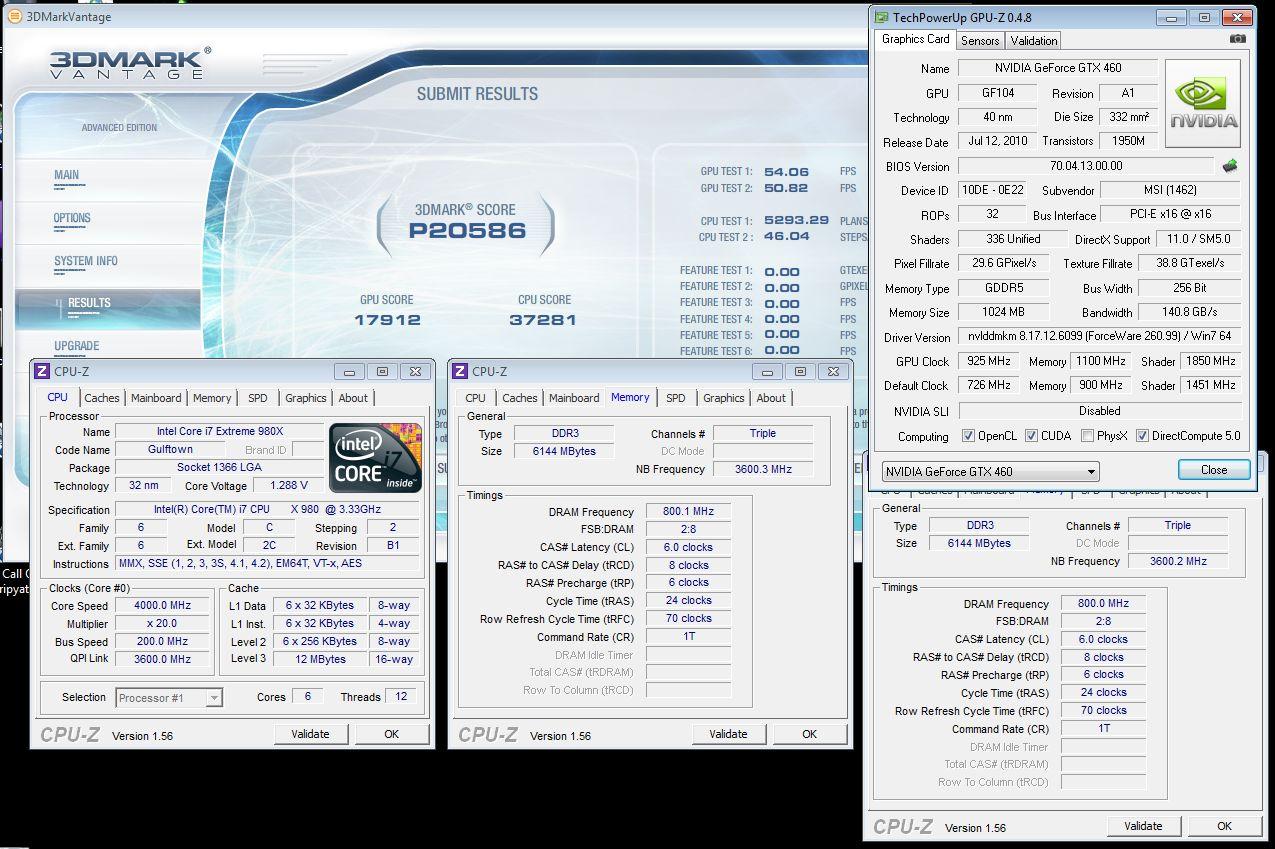1275x849 pixels.
Task: Click the 3DMarkVantage title bar icon
Action: [x=14, y=16]
